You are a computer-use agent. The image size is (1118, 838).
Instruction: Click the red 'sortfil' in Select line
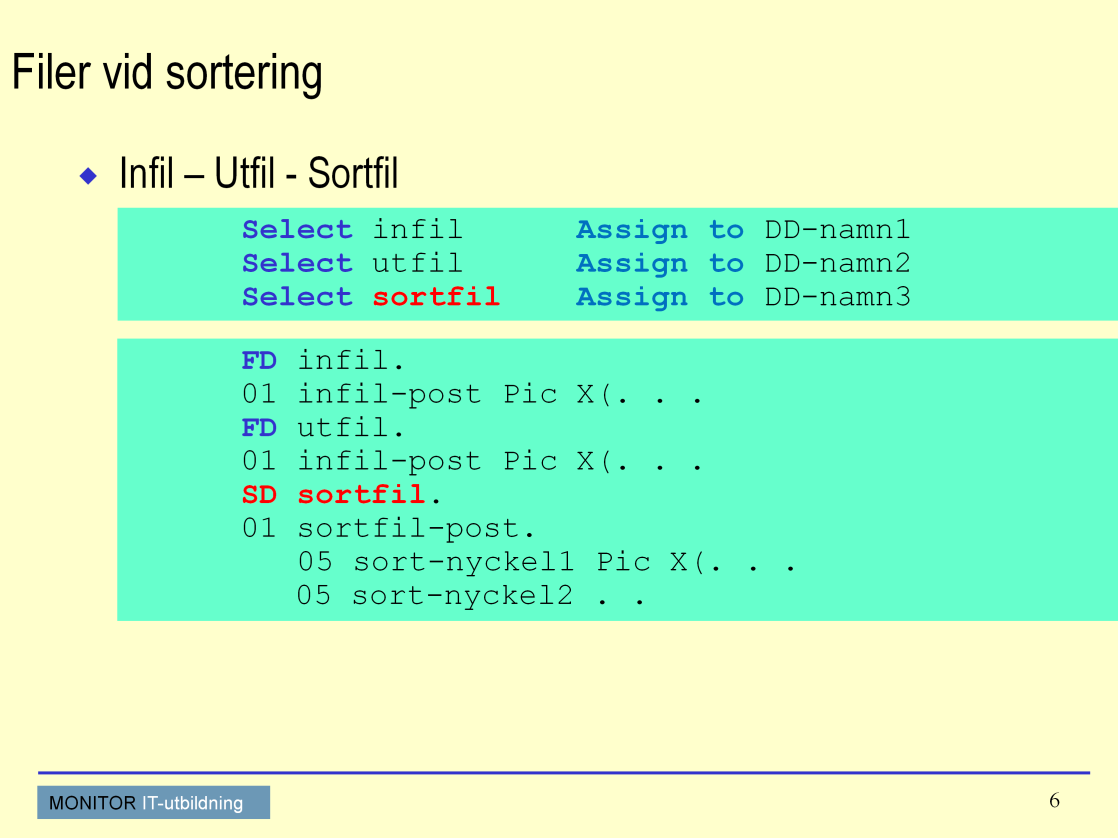tap(436, 297)
